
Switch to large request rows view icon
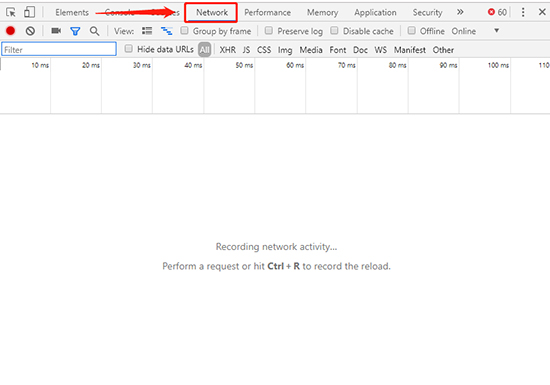[147, 31]
